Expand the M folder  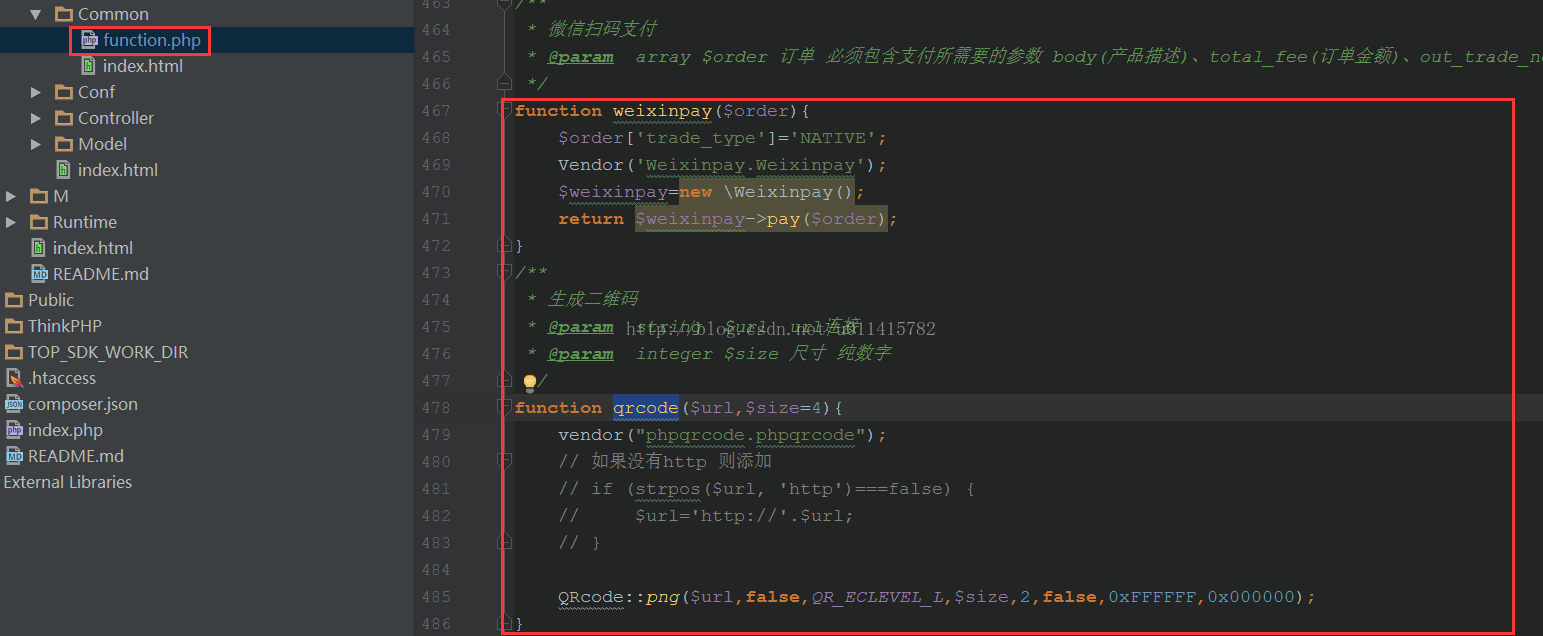click(11, 196)
